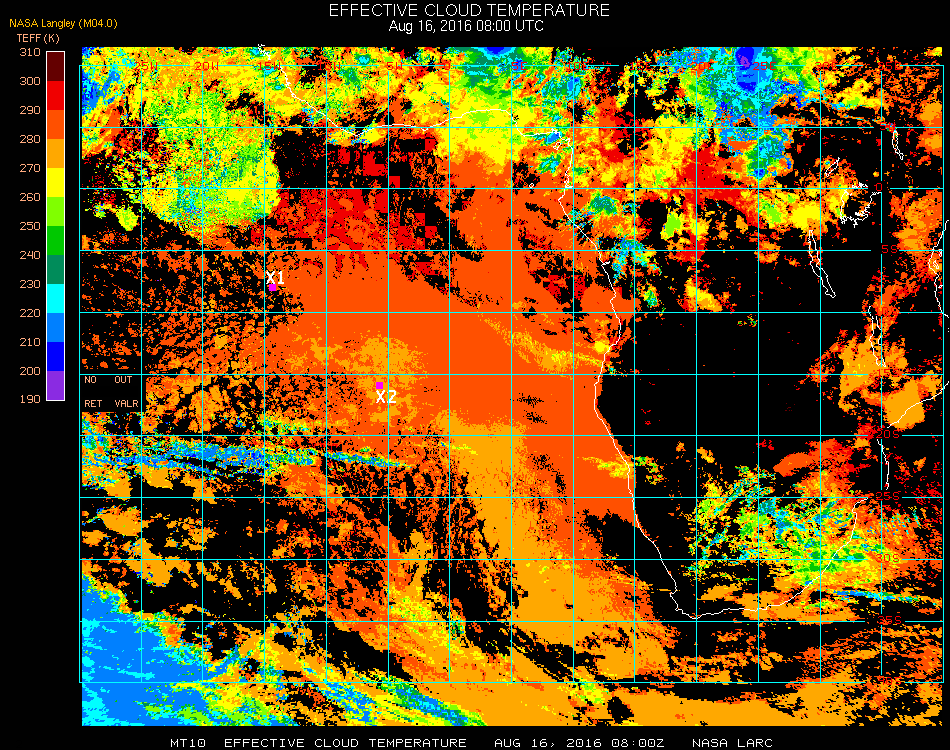
Task: Click the NASA Langley (M04.0) label
Action: pos(63,24)
